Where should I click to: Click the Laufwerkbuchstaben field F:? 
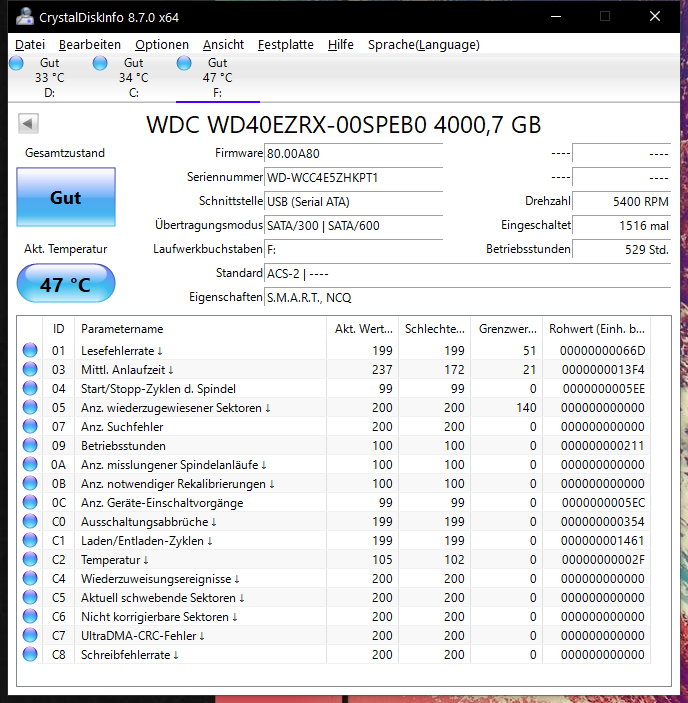(x=354, y=250)
